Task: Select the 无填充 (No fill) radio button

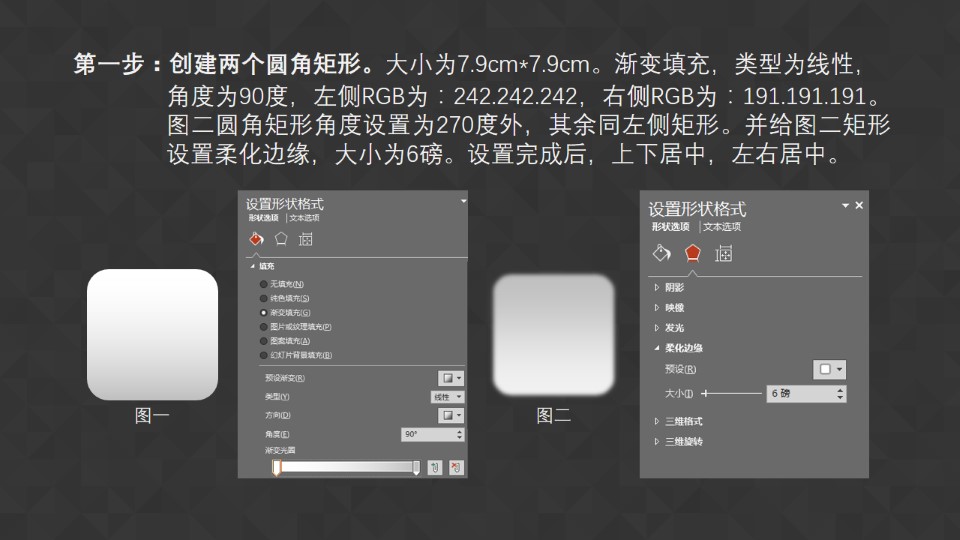Action: [x=264, y=284]
